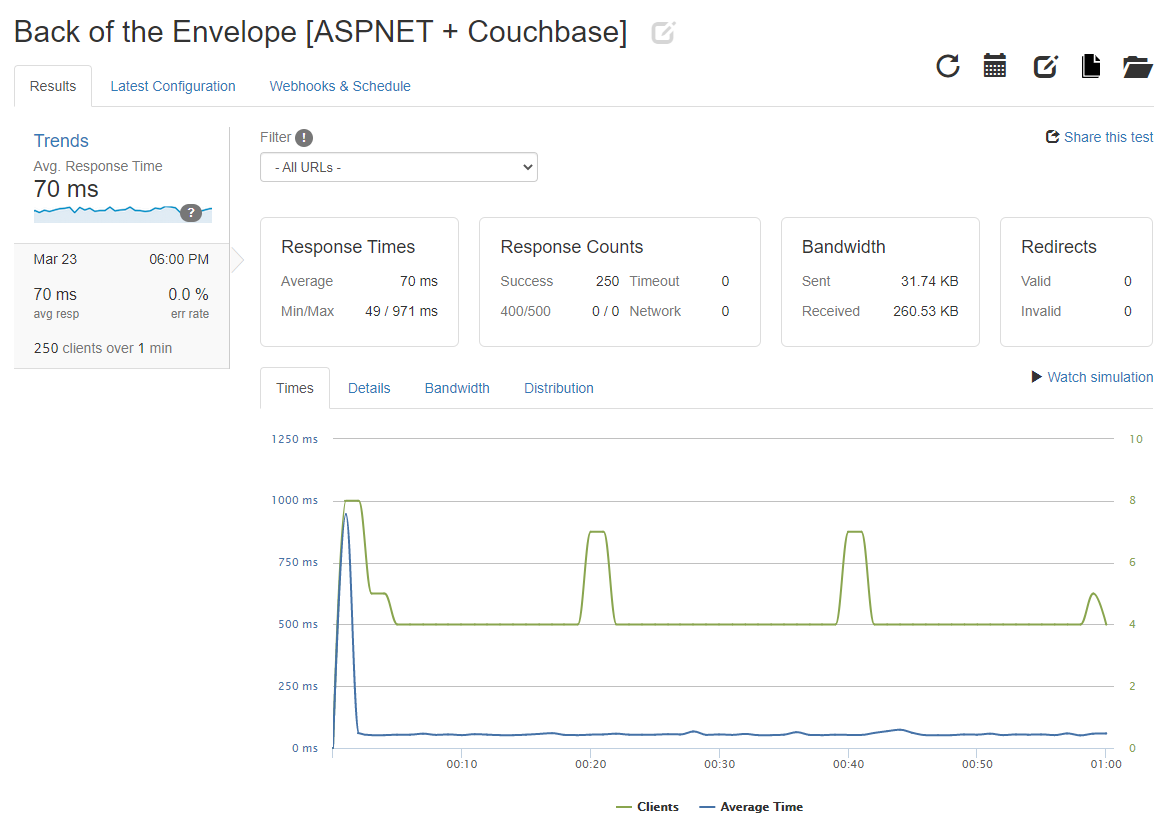This screenshot has height=829, width=1171.
Task: Click the 06:00 PM time entry
Action: coord(179,259)
